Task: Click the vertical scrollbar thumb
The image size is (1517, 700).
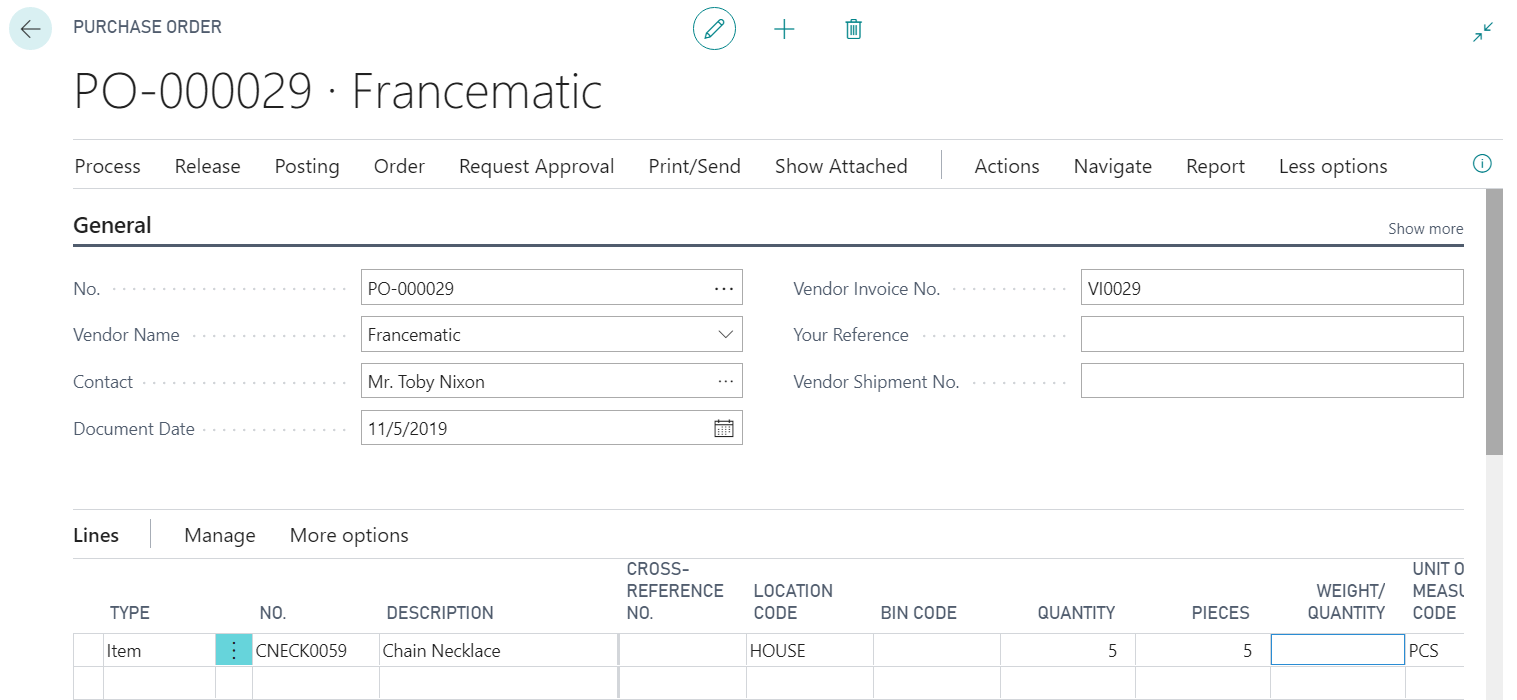Action: [x=1494, y=321]
